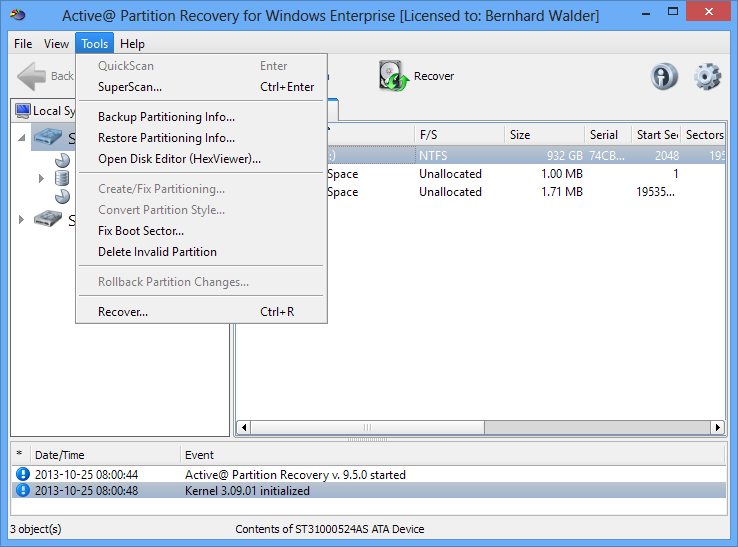738x547 pixels.
Task: Click the asterisk log column header
Action: click(x=20, y=455)
